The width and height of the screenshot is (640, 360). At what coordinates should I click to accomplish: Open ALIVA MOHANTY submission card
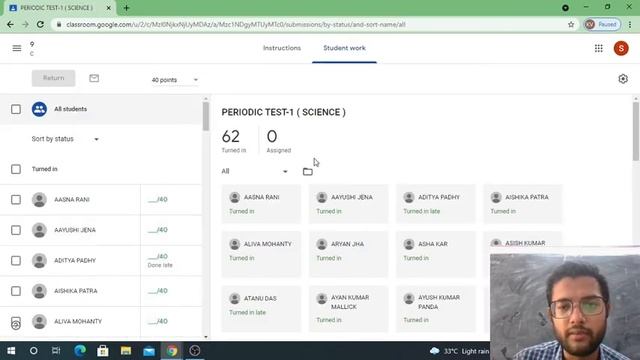261,254
